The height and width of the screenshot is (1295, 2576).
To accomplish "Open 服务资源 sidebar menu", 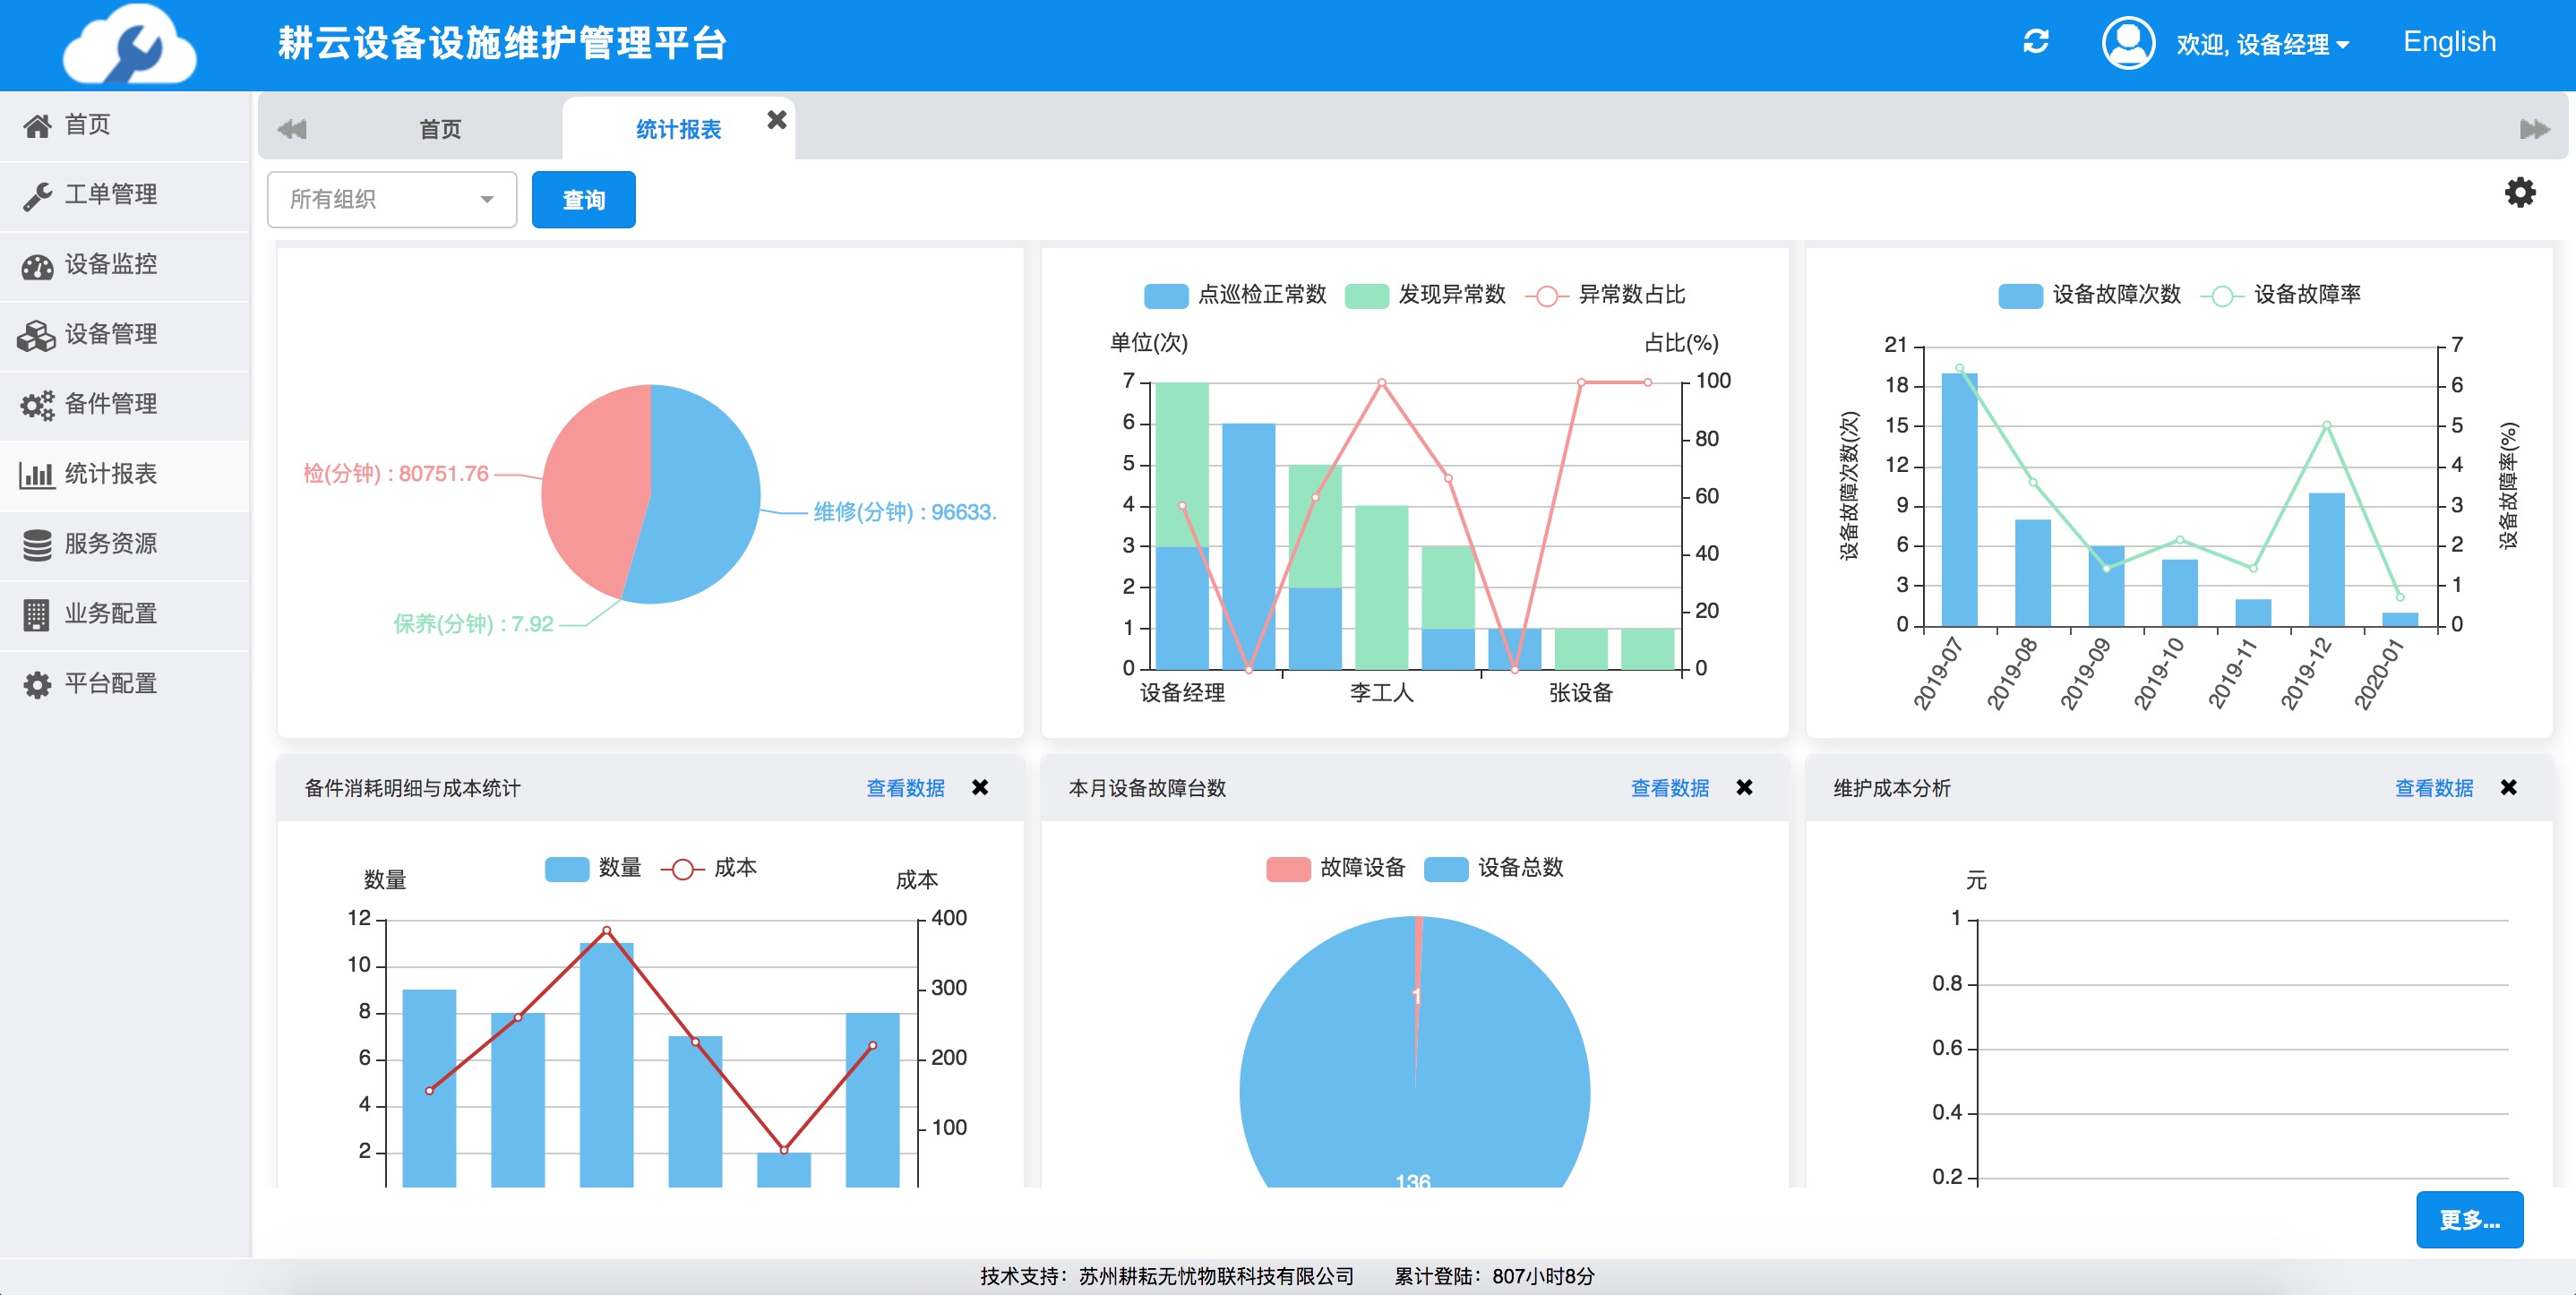I will tap(110, 544).
